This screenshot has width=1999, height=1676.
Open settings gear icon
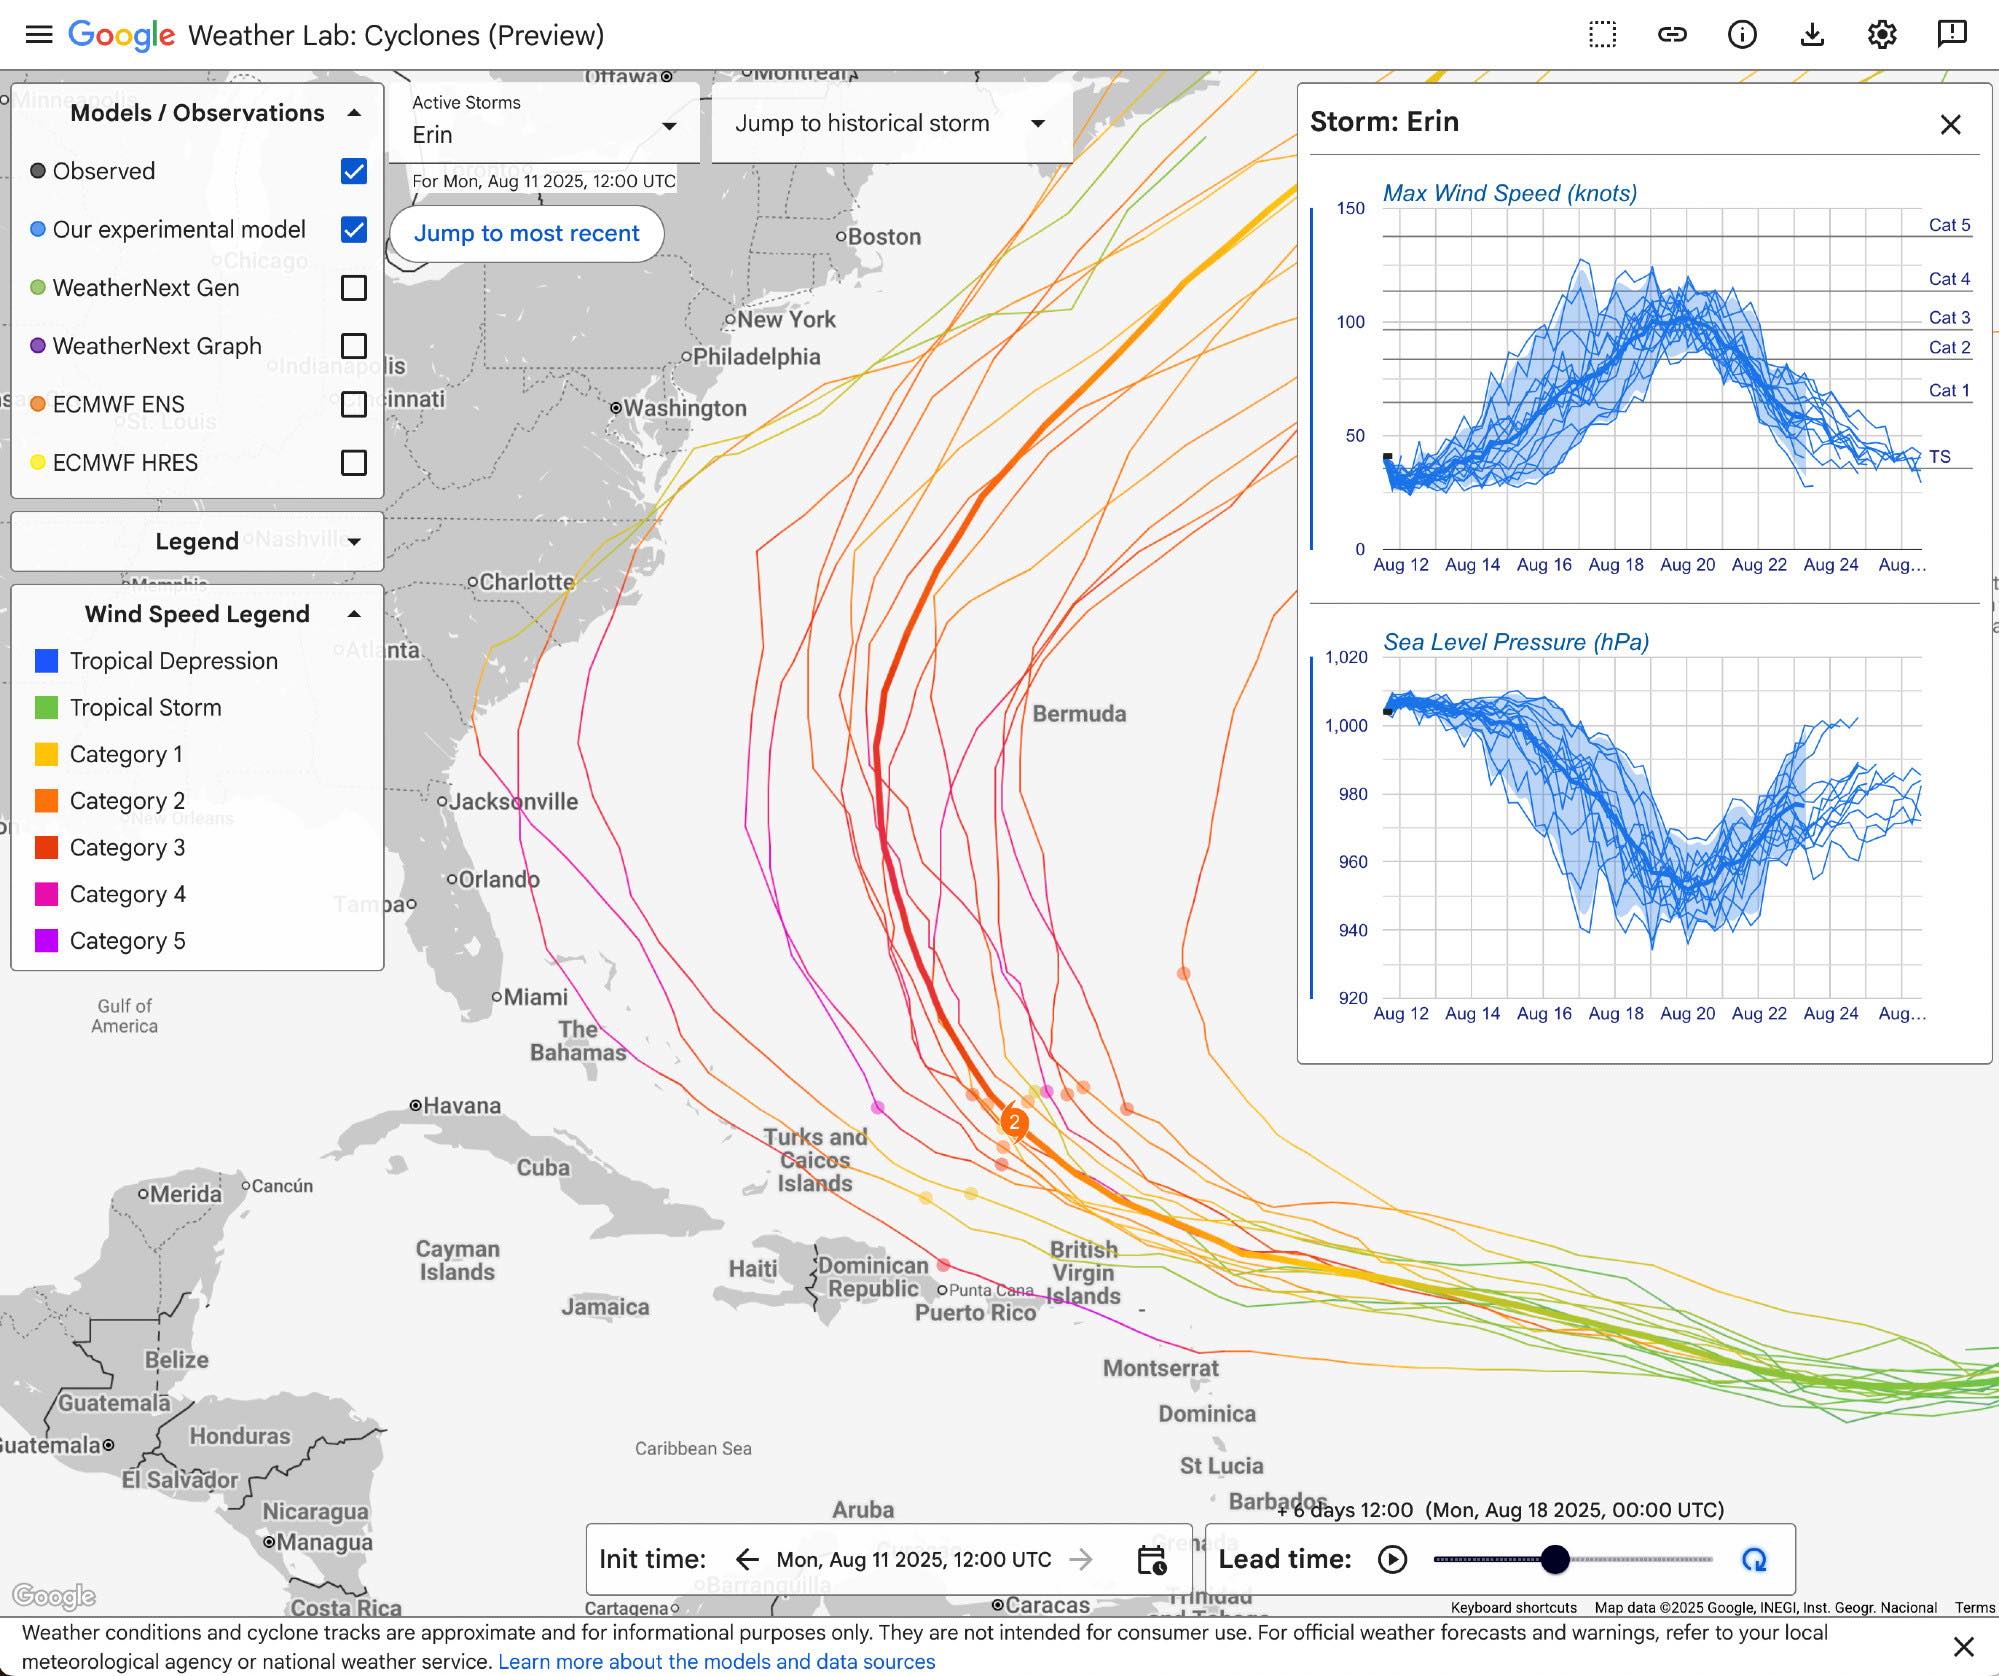point(1882,35)
